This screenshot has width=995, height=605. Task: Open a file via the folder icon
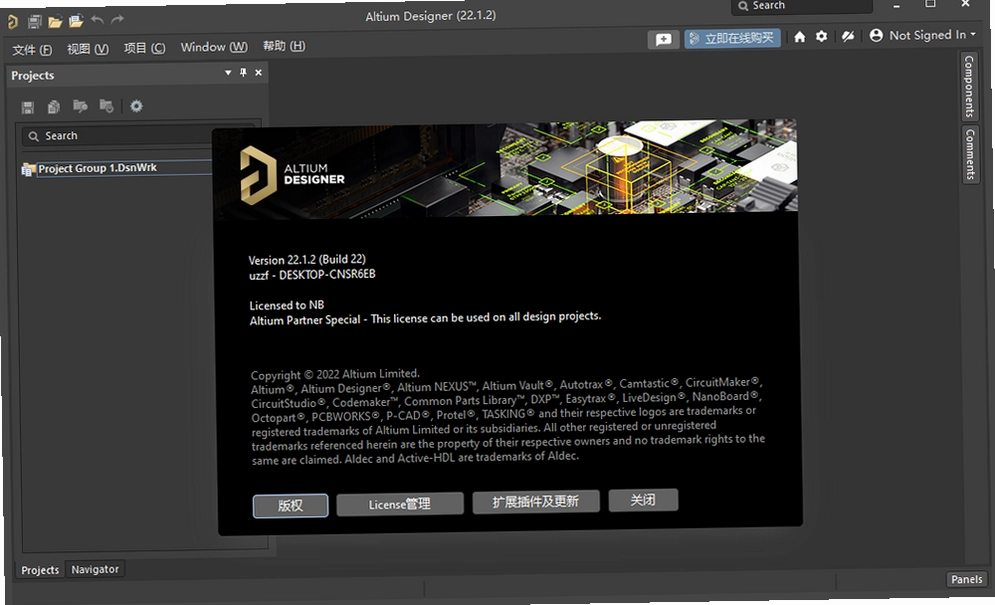pos(55,22)
